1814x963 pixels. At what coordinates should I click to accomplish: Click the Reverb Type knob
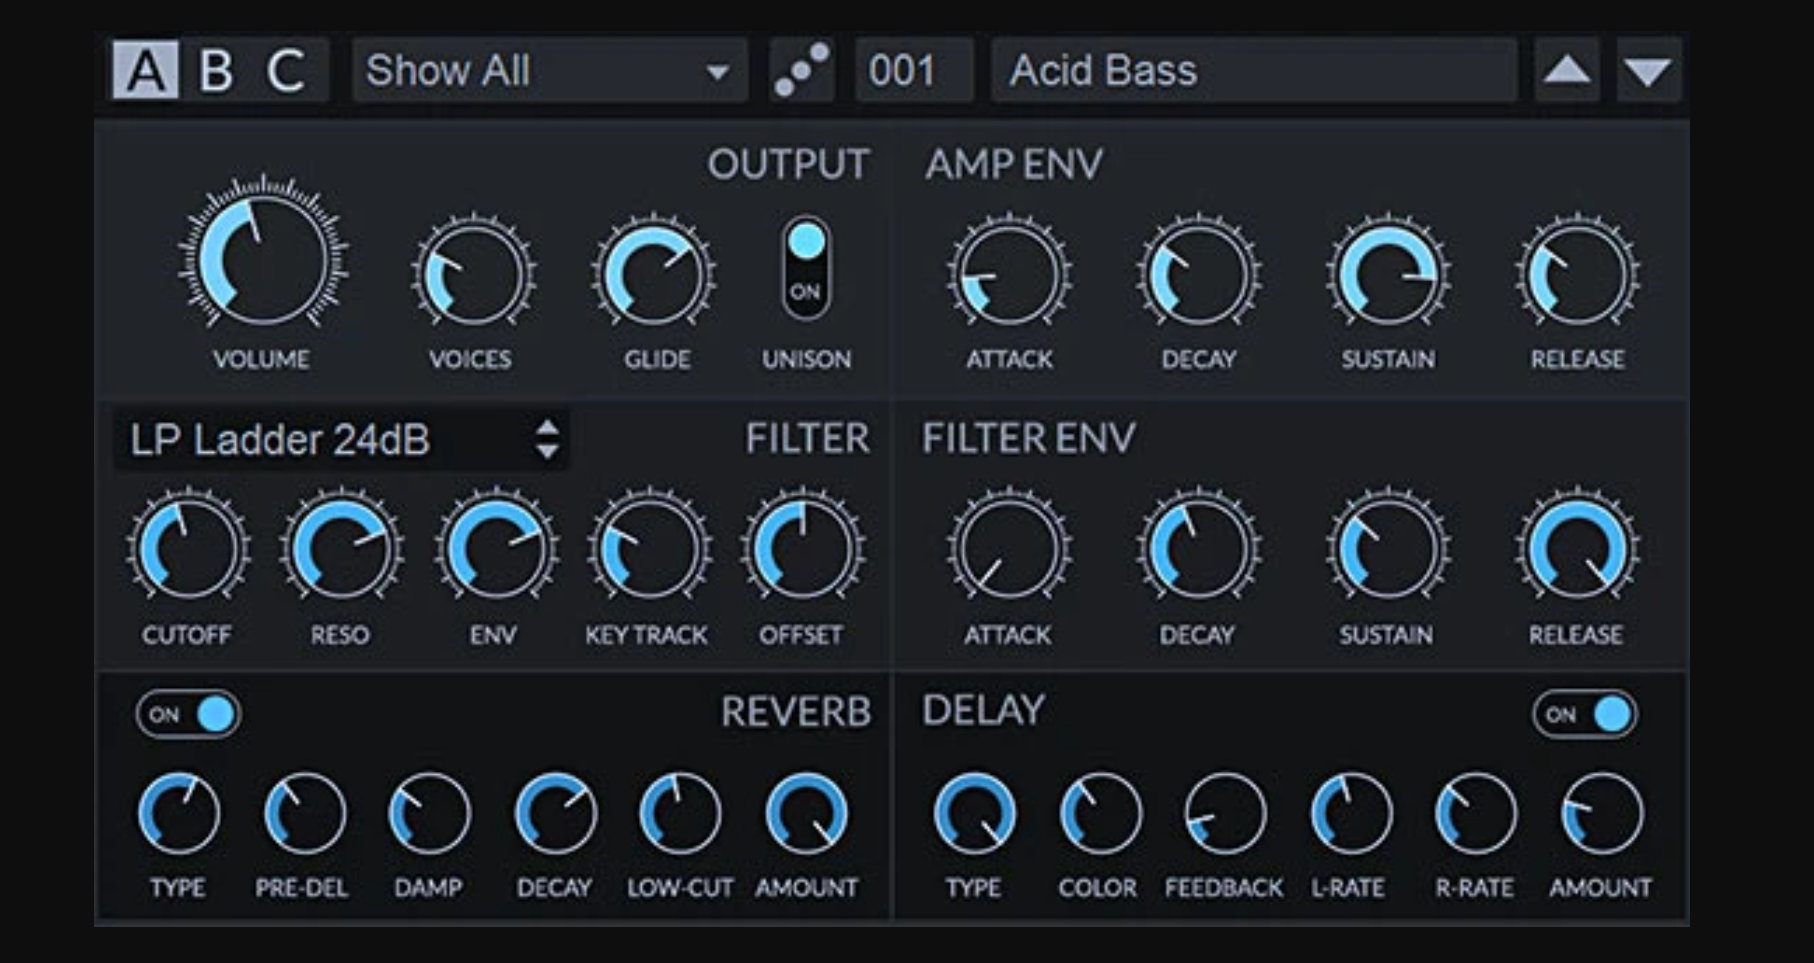pyautogui.click(x=179, y=813)
